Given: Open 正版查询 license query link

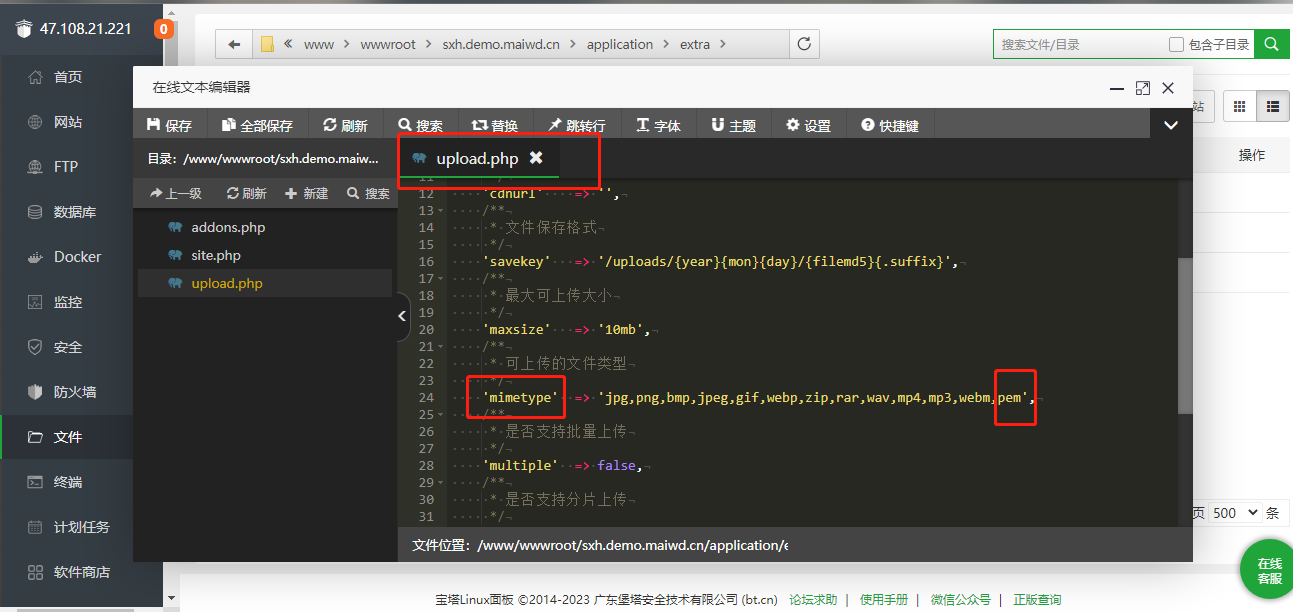Looking at the screenshot, I should [x=1037, y=599].
